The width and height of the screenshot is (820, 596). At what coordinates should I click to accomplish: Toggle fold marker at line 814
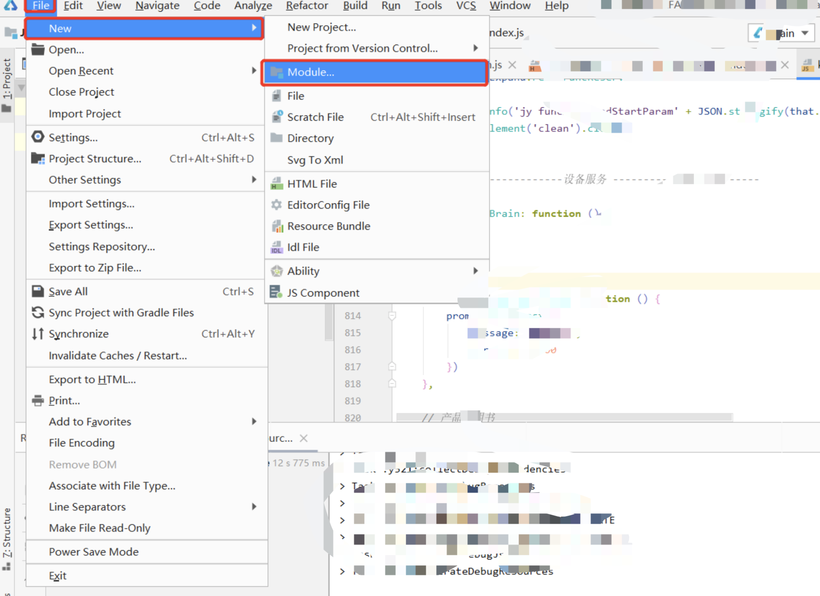pos(392,316)
